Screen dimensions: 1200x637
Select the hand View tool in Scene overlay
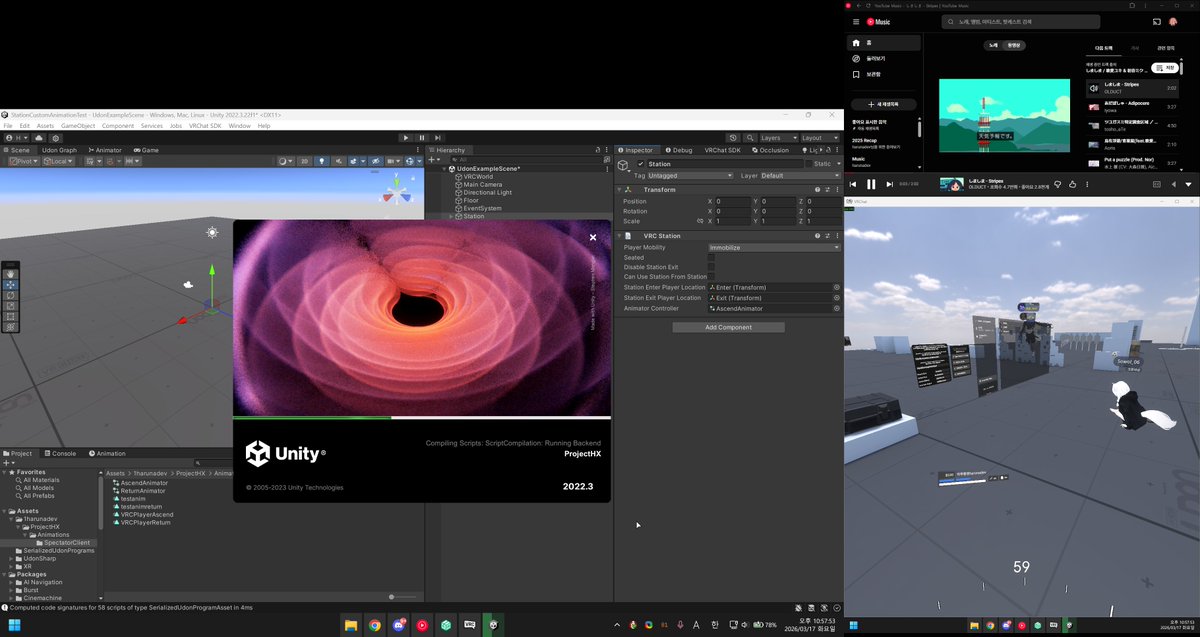point(11,273)
